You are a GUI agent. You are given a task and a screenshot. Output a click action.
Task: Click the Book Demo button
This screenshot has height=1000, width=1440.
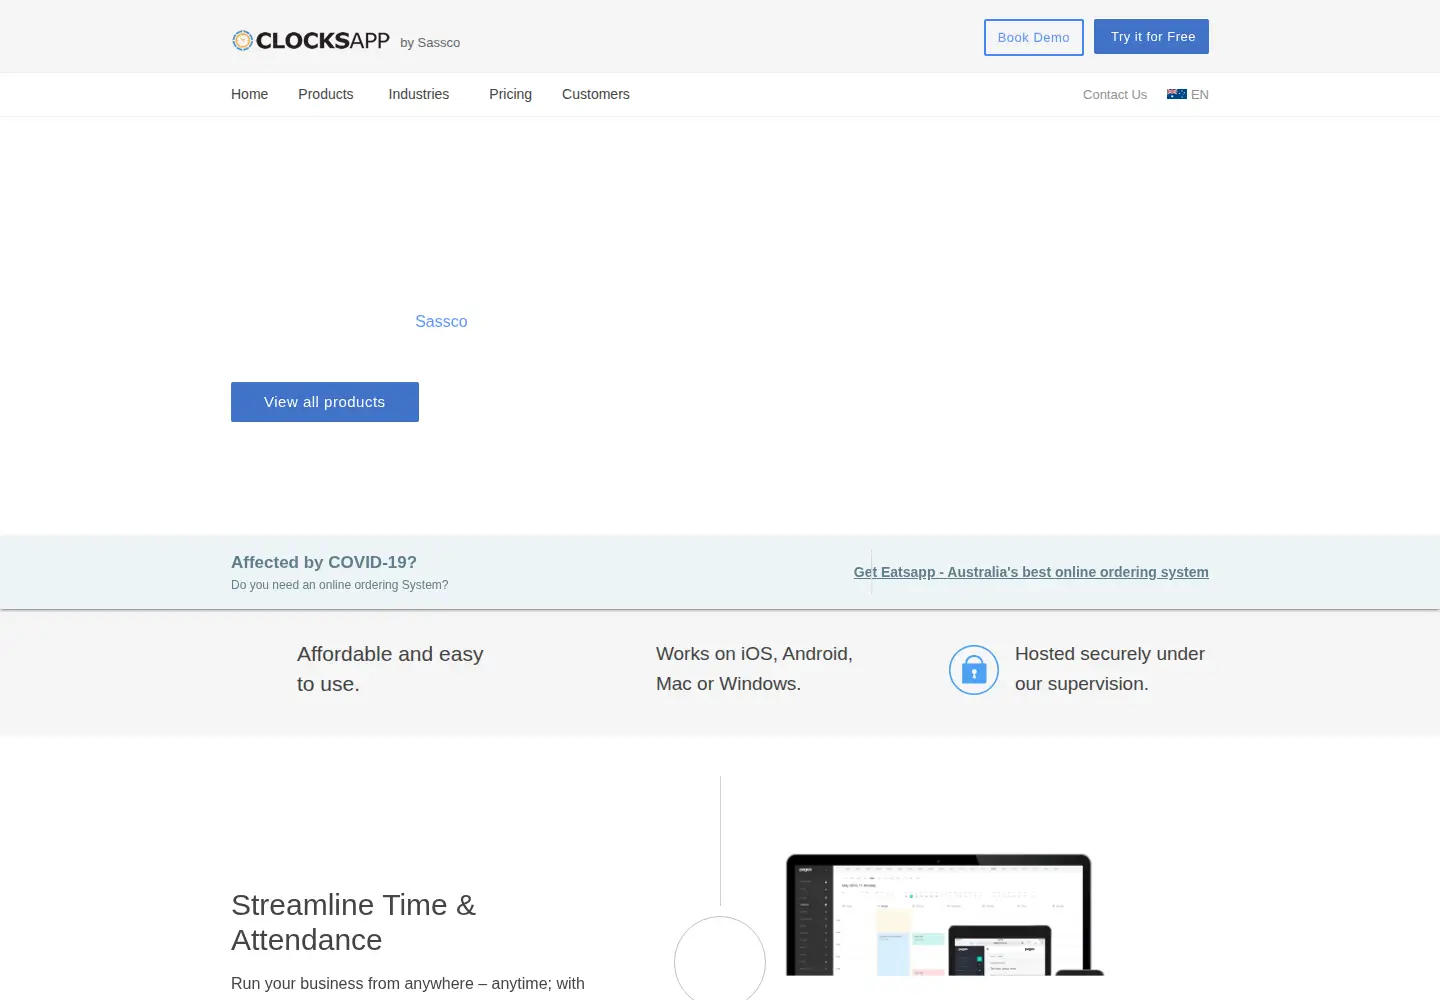click(1034, 38)
